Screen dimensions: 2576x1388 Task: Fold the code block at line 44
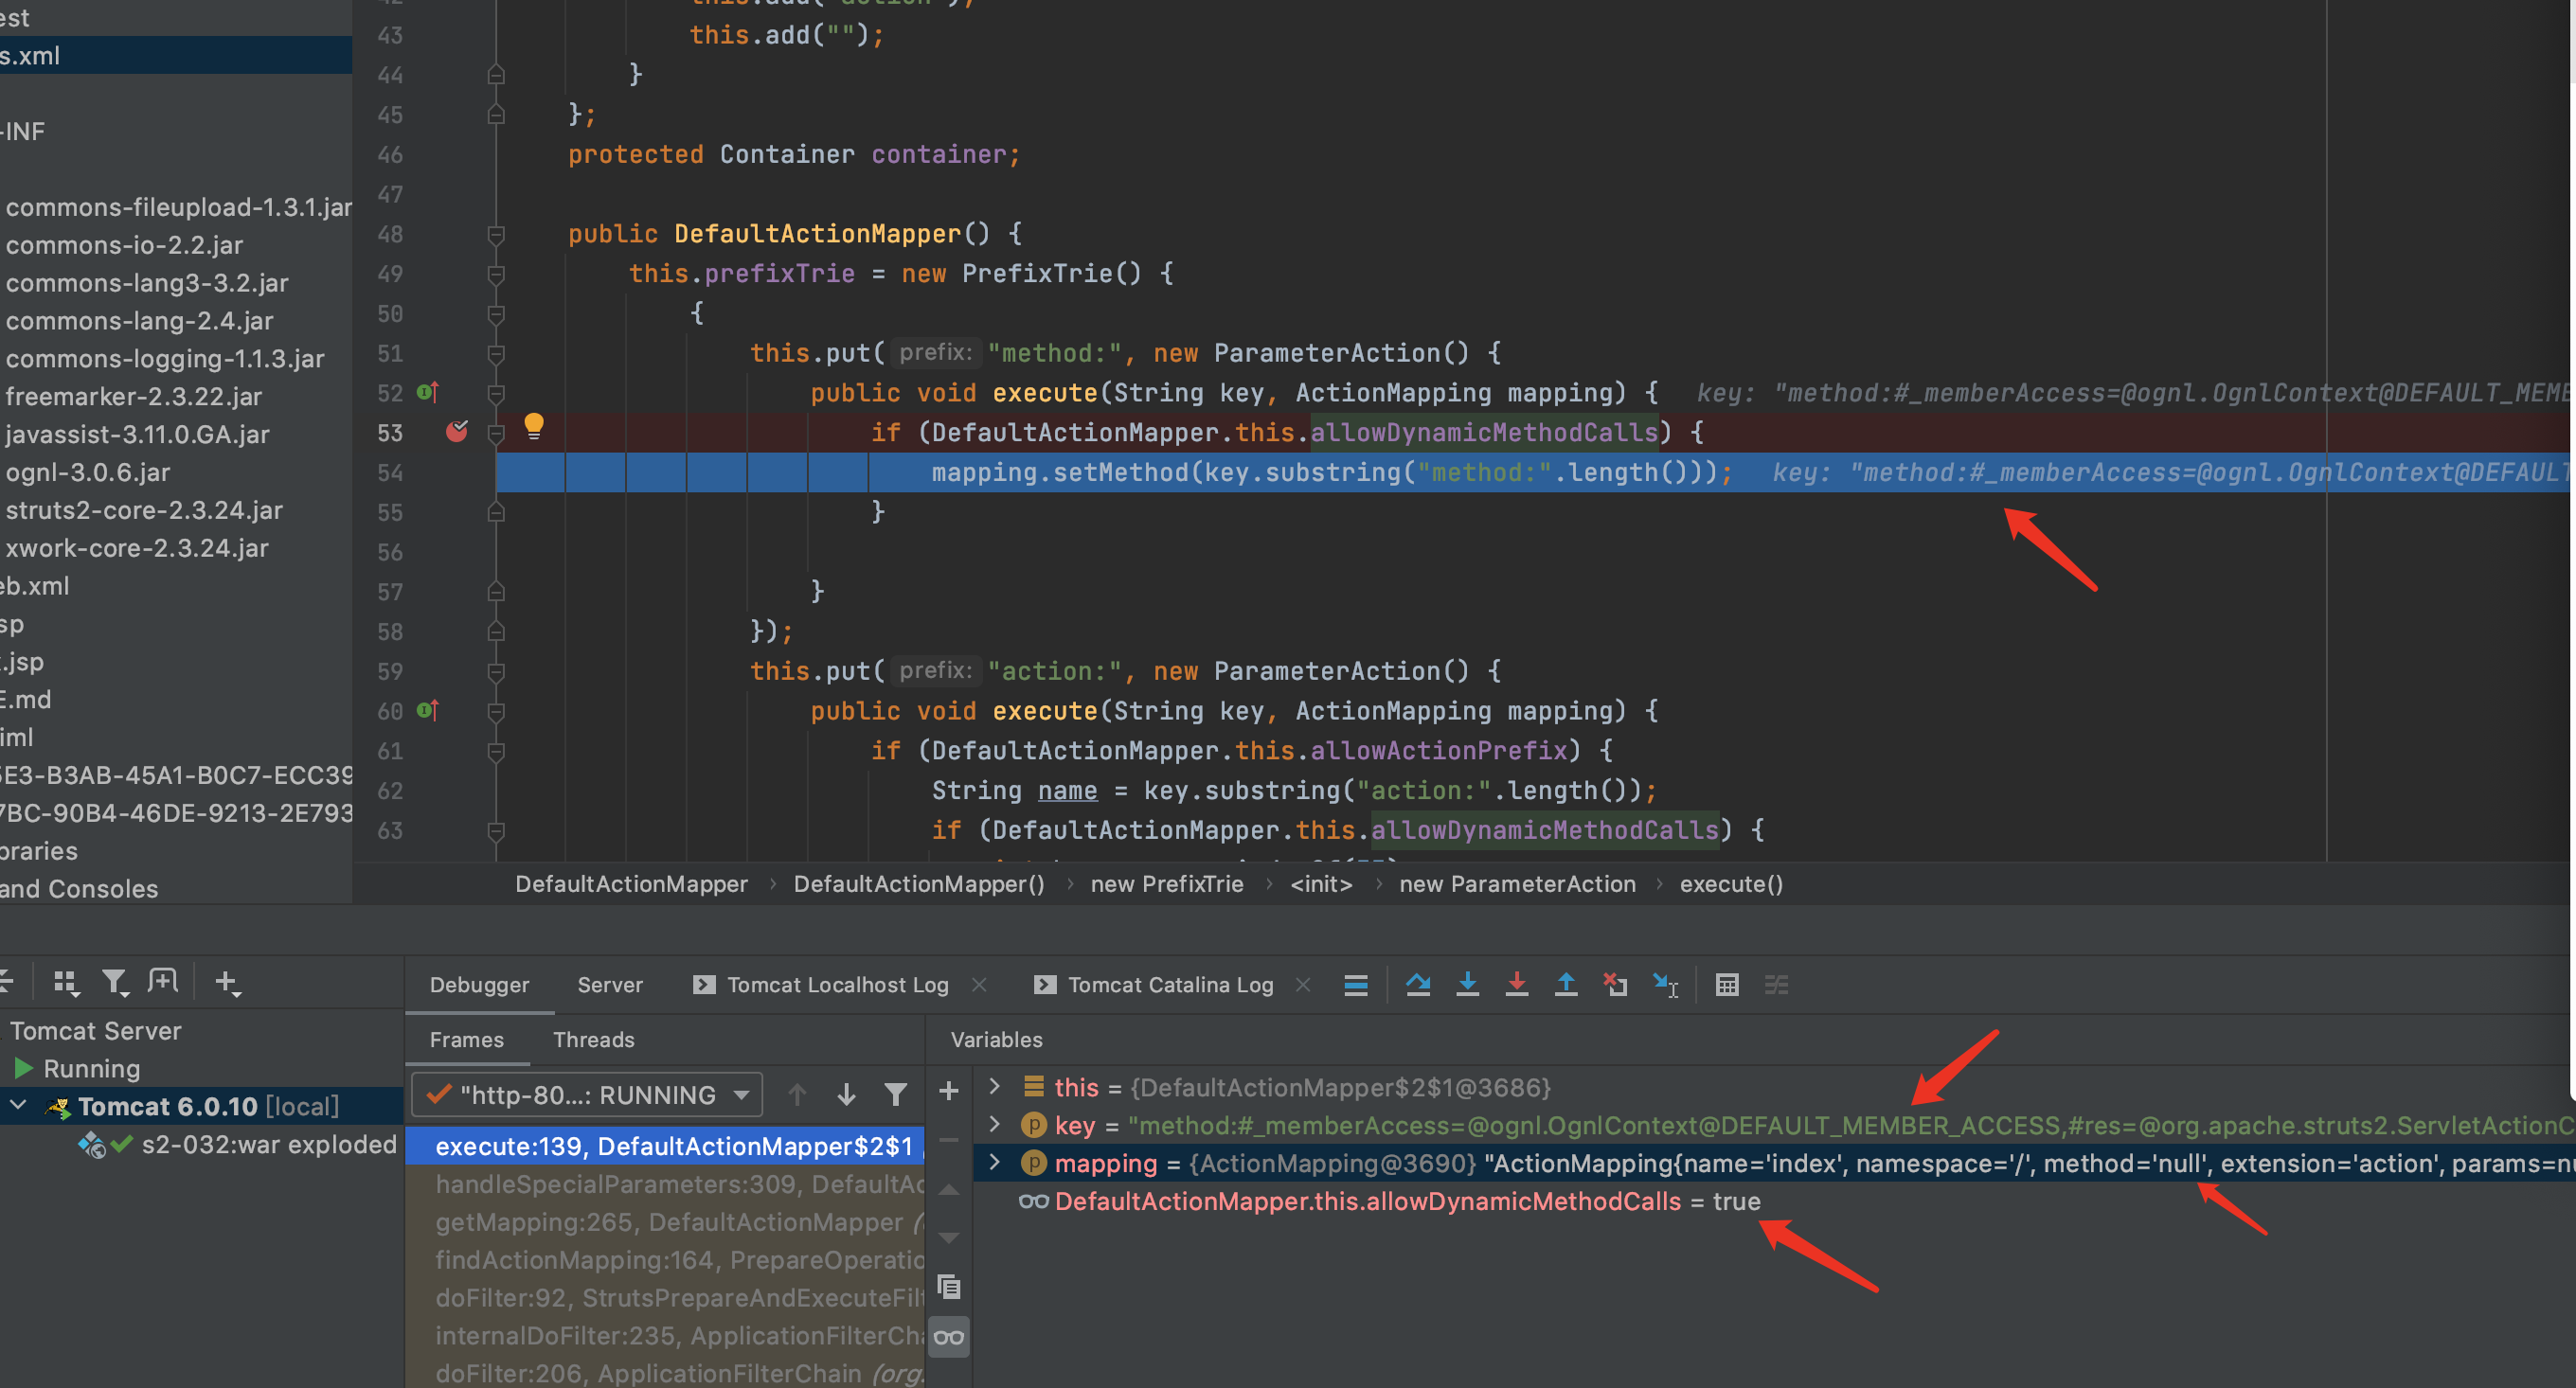(x=496, y=75)
